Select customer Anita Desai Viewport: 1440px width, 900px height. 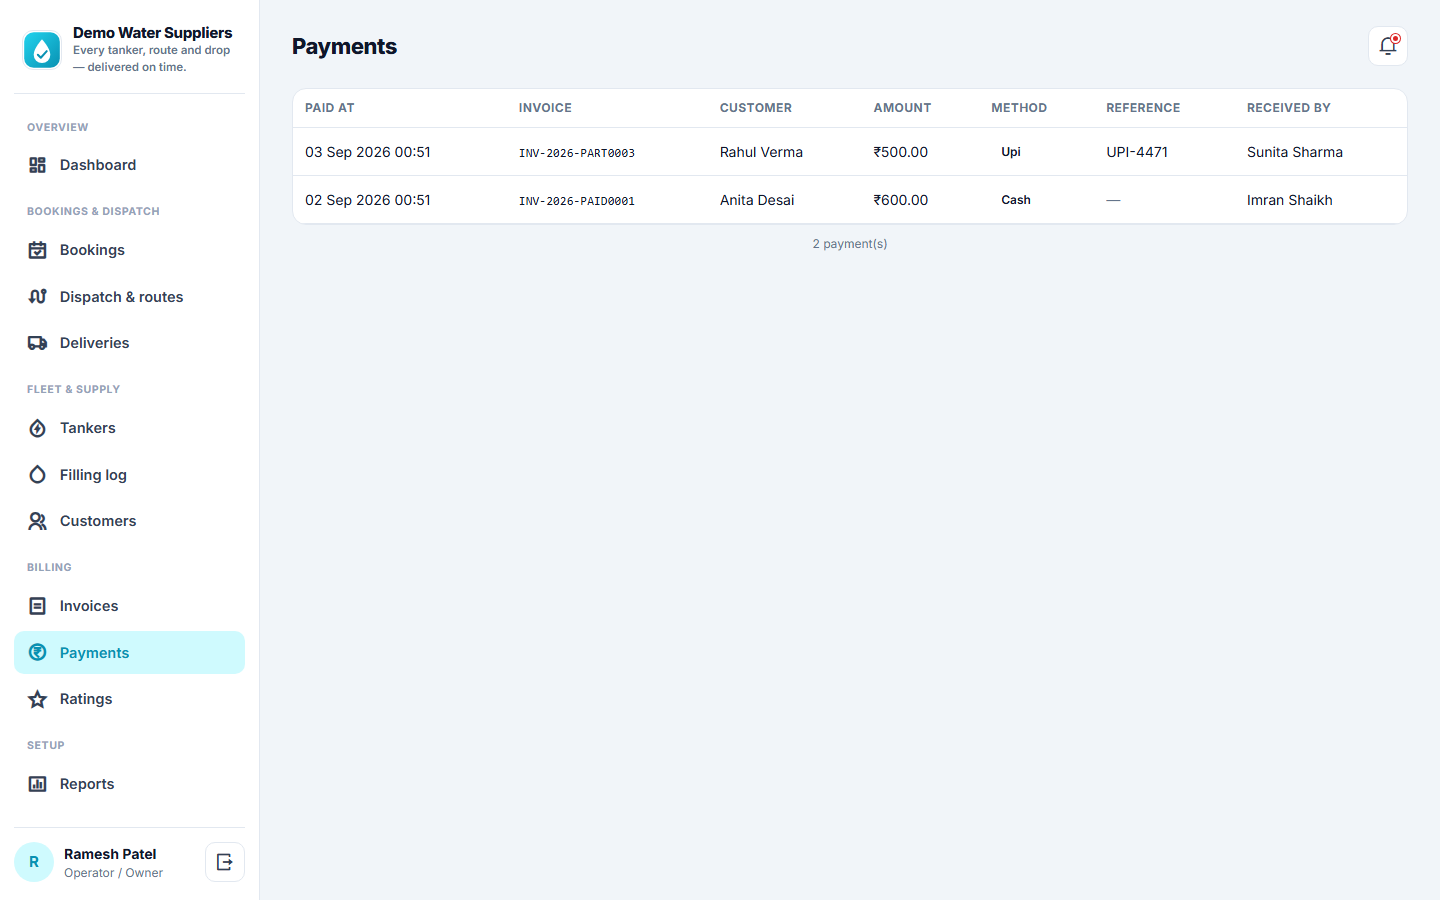pos(757,200)
